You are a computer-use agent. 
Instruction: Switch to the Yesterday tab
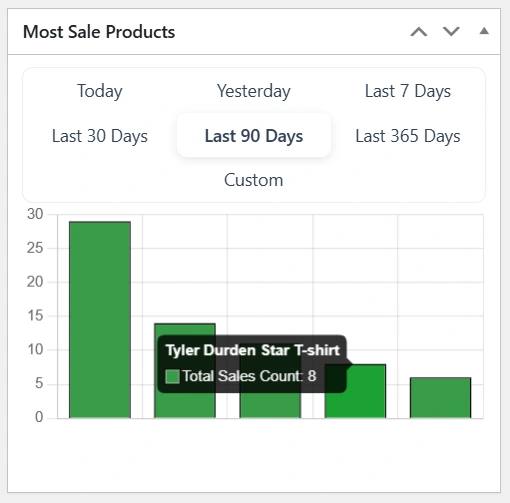[254, 91]
